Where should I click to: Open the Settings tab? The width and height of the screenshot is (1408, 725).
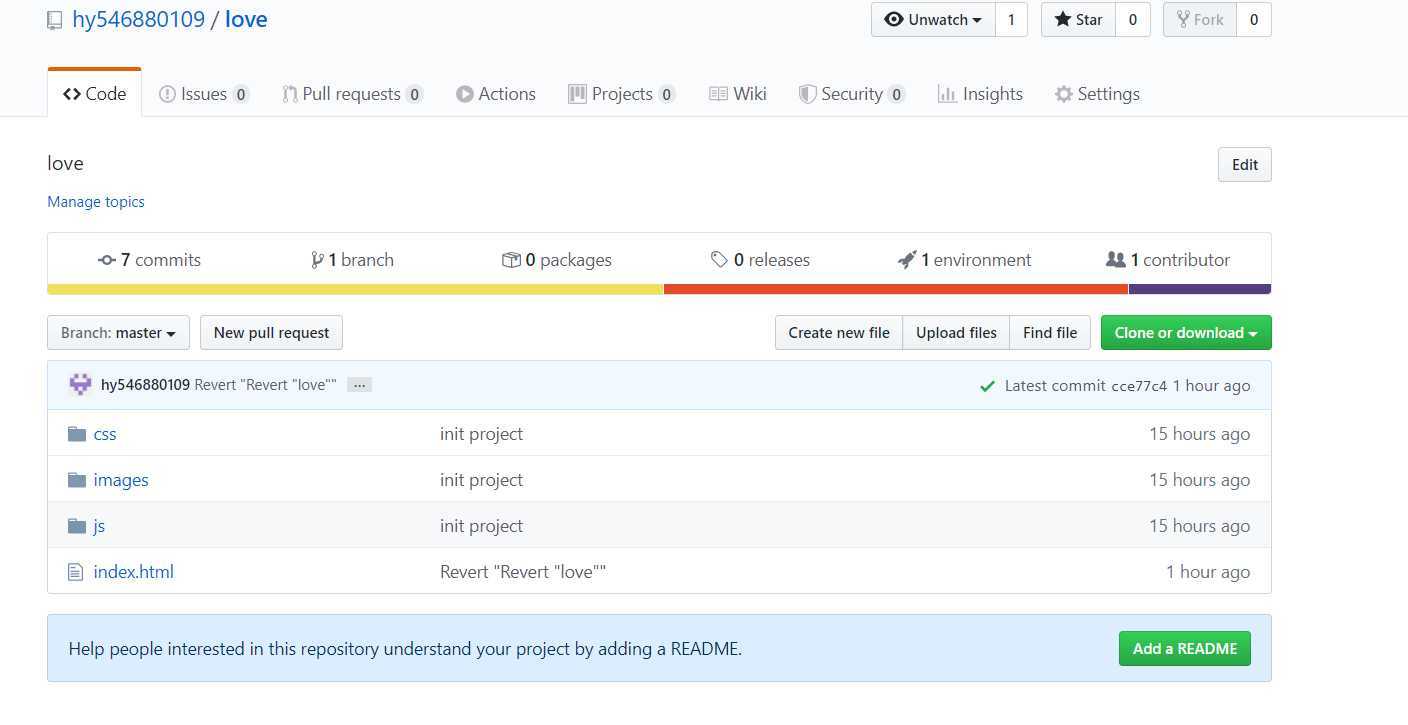(1097, 94)
